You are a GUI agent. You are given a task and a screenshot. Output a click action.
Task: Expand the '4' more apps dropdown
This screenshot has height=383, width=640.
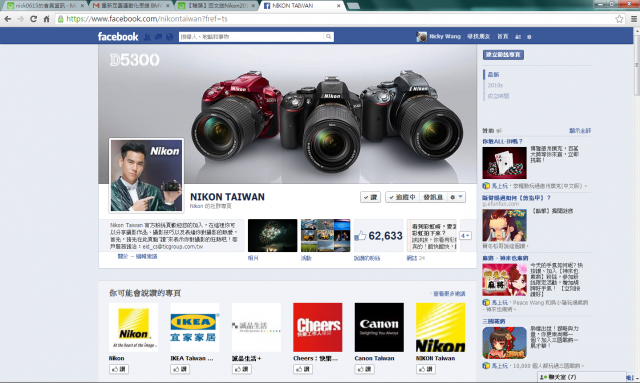[x=465, y=236]
